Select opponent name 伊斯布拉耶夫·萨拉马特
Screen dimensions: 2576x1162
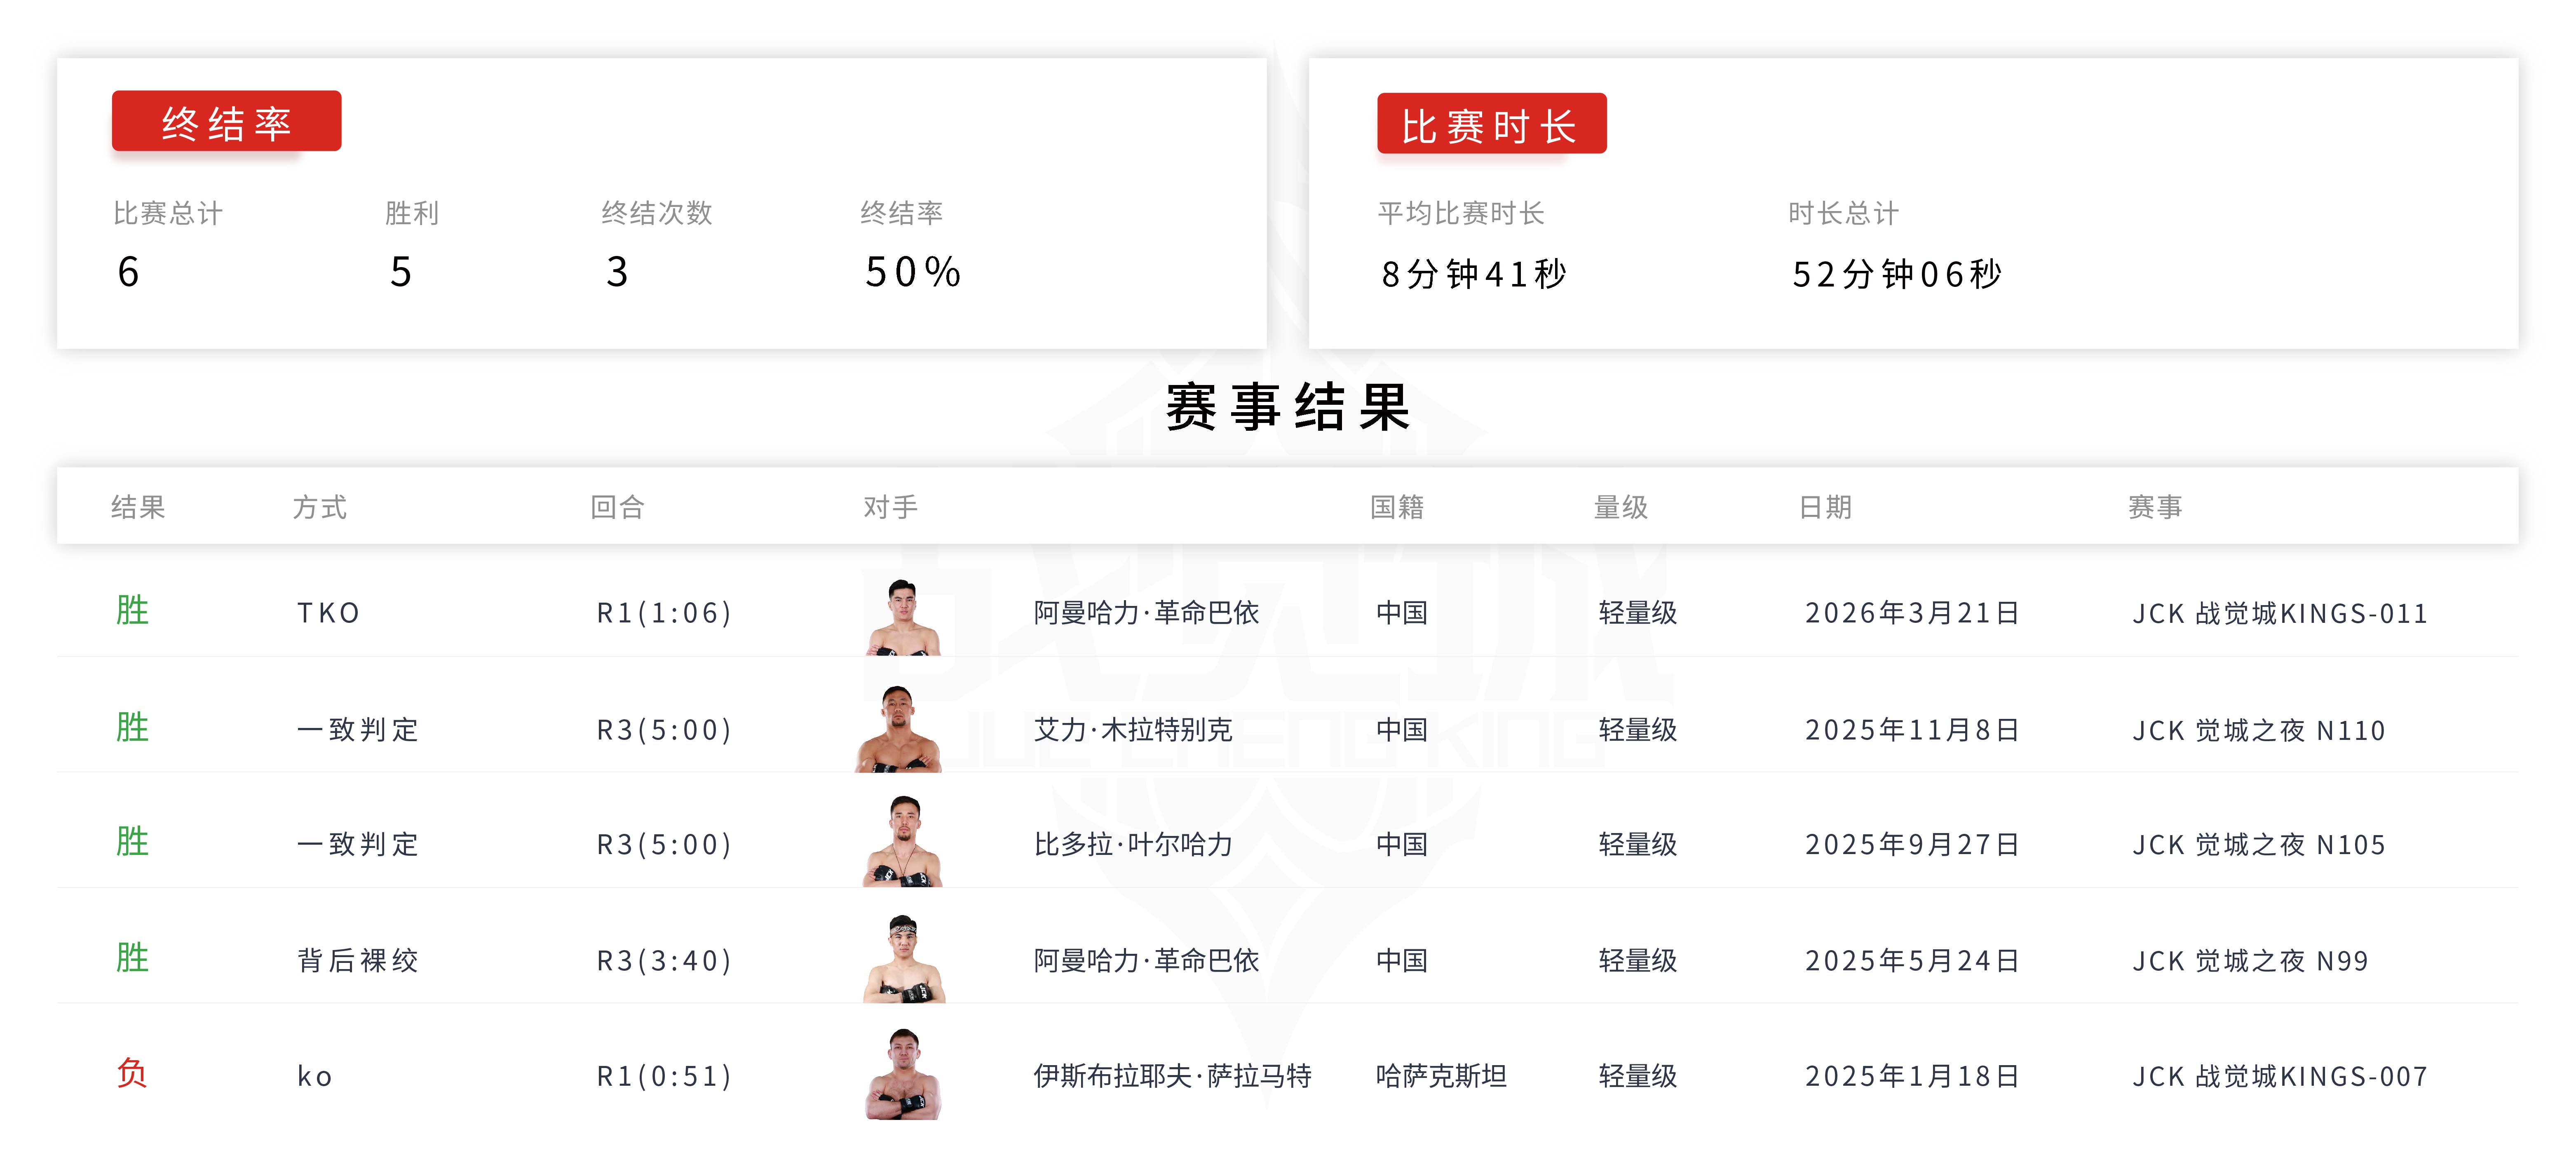(x=1172, y=1076)
